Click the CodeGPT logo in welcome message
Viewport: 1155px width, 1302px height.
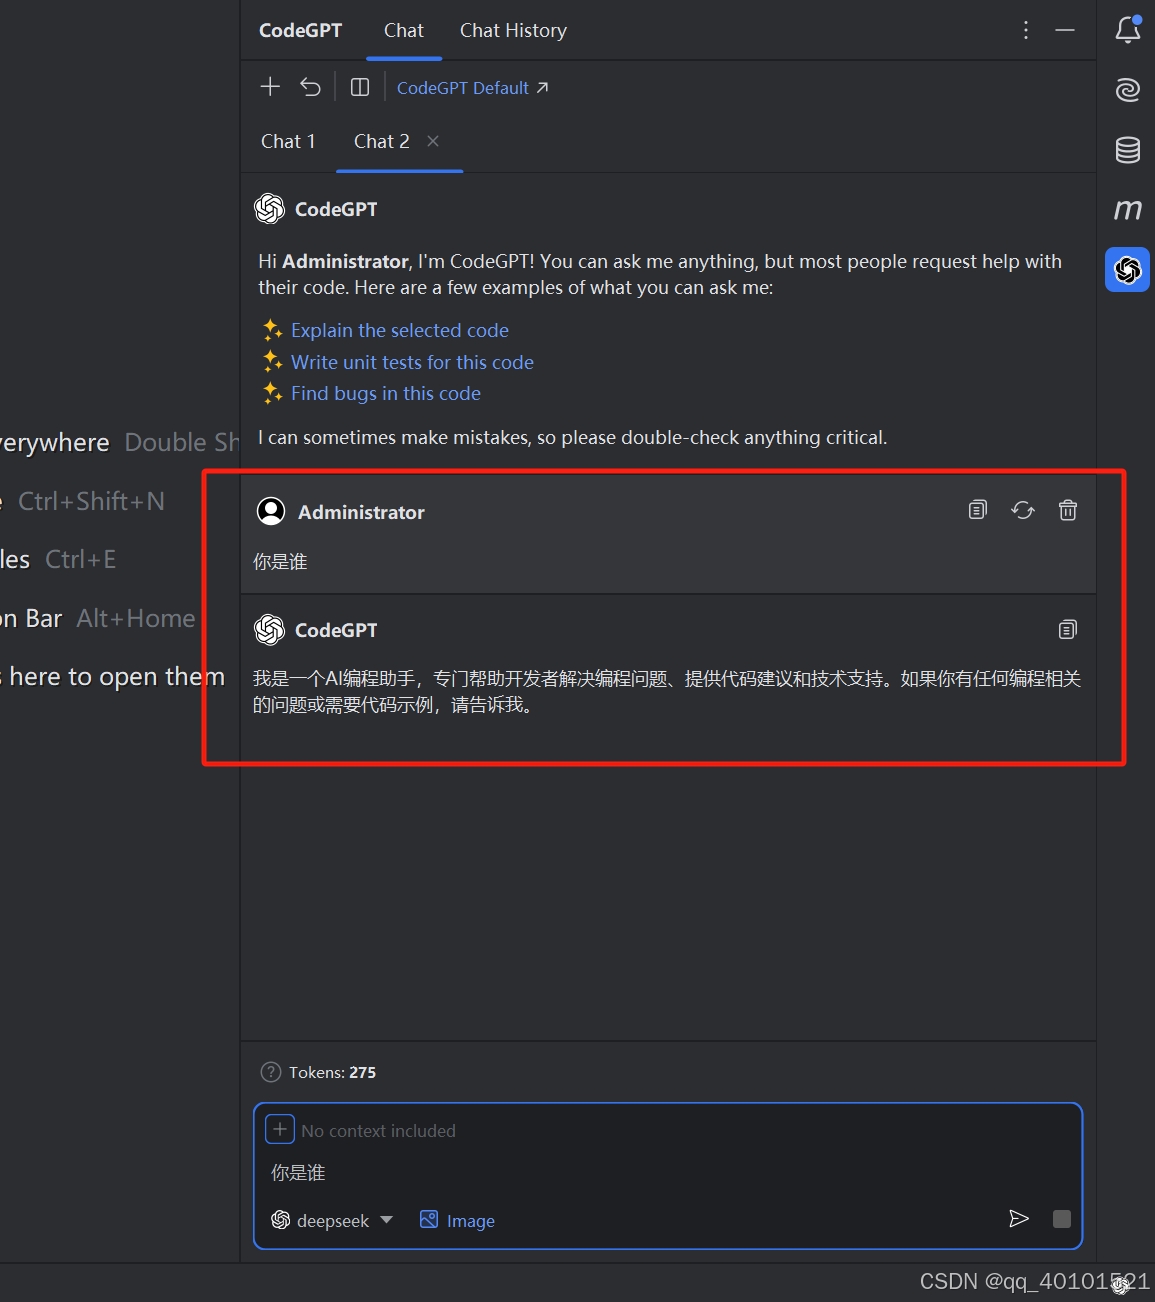[x=270, y=209]
